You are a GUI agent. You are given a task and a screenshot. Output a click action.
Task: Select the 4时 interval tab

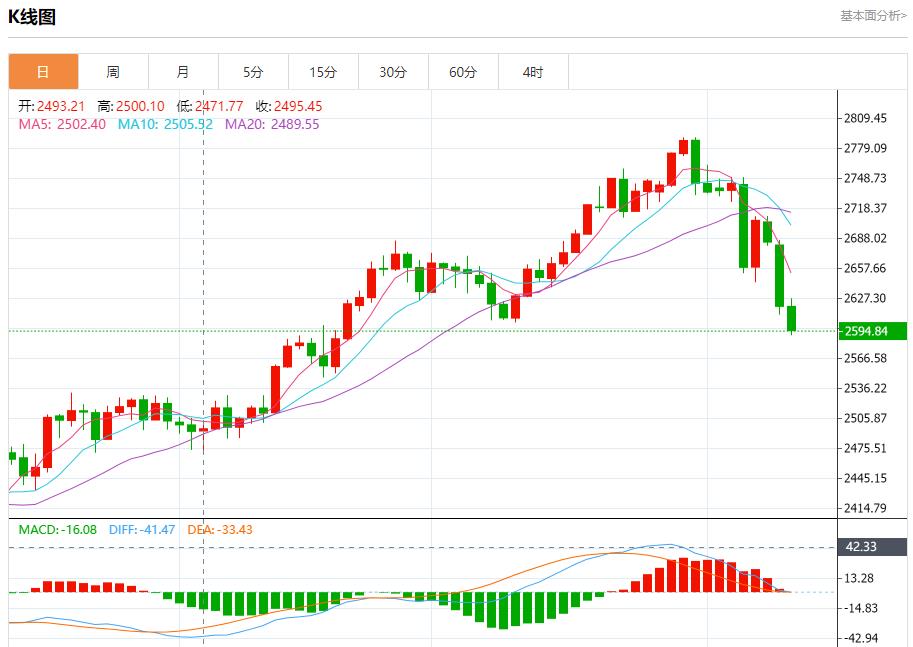533,72
